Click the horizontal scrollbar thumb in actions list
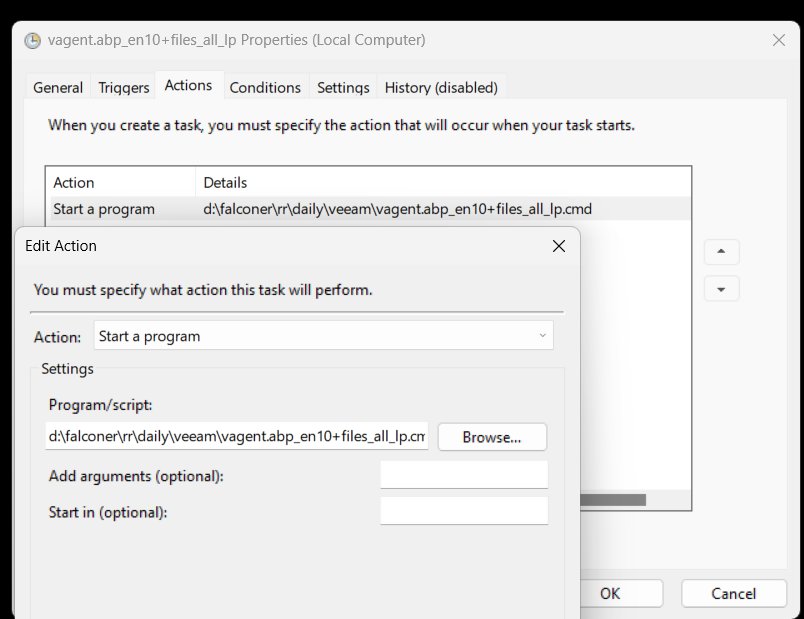 click(x=613, y=500)
